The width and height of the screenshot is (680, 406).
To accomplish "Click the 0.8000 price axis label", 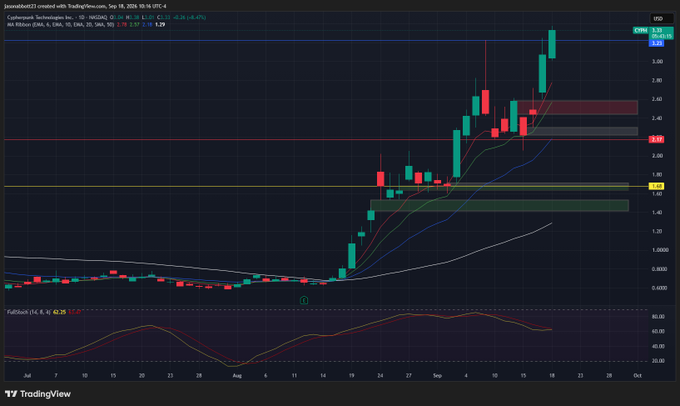I will 660,269.
